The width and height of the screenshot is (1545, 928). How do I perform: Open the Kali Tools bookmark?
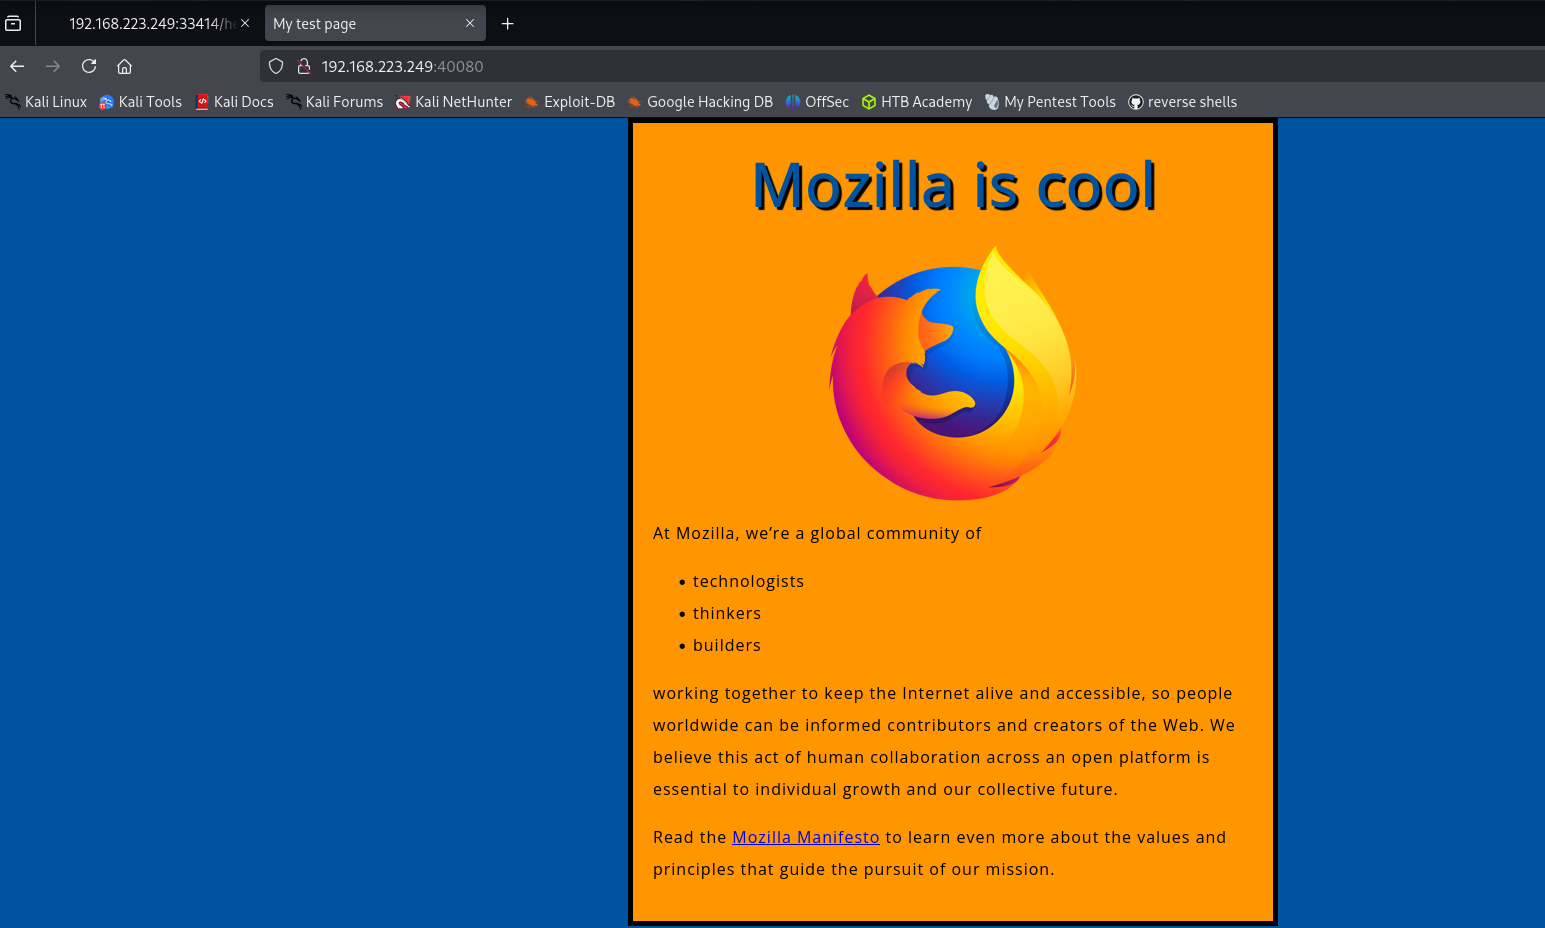click(x=140, y=102)
